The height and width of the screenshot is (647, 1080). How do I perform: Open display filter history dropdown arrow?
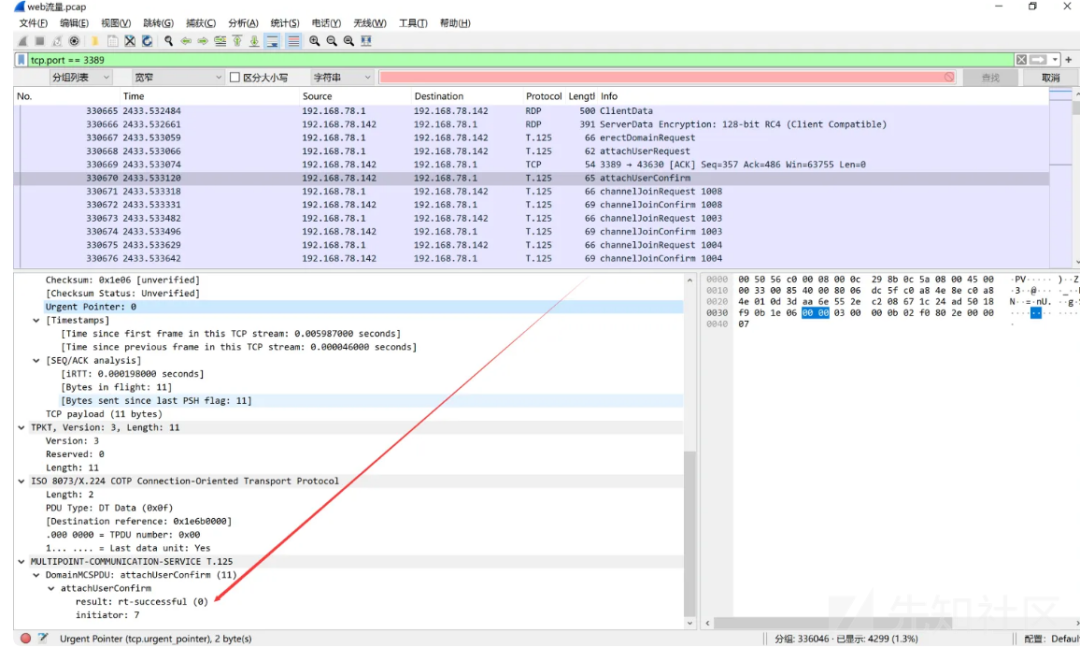pyautogui.click(x=1055, y=60)
